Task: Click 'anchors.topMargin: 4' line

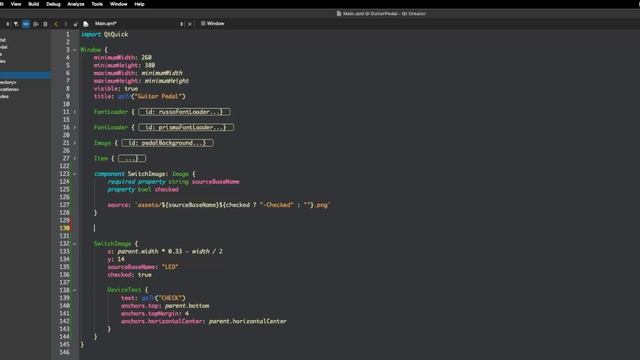Action: [155, 313]
